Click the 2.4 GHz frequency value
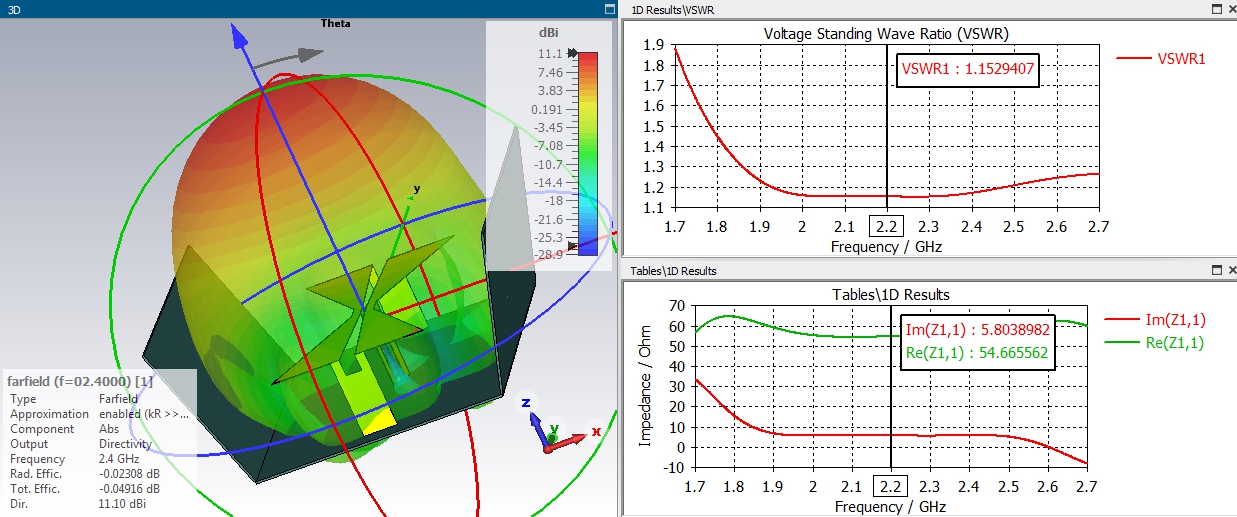The image size is (1237, 517). coord(120,458)
